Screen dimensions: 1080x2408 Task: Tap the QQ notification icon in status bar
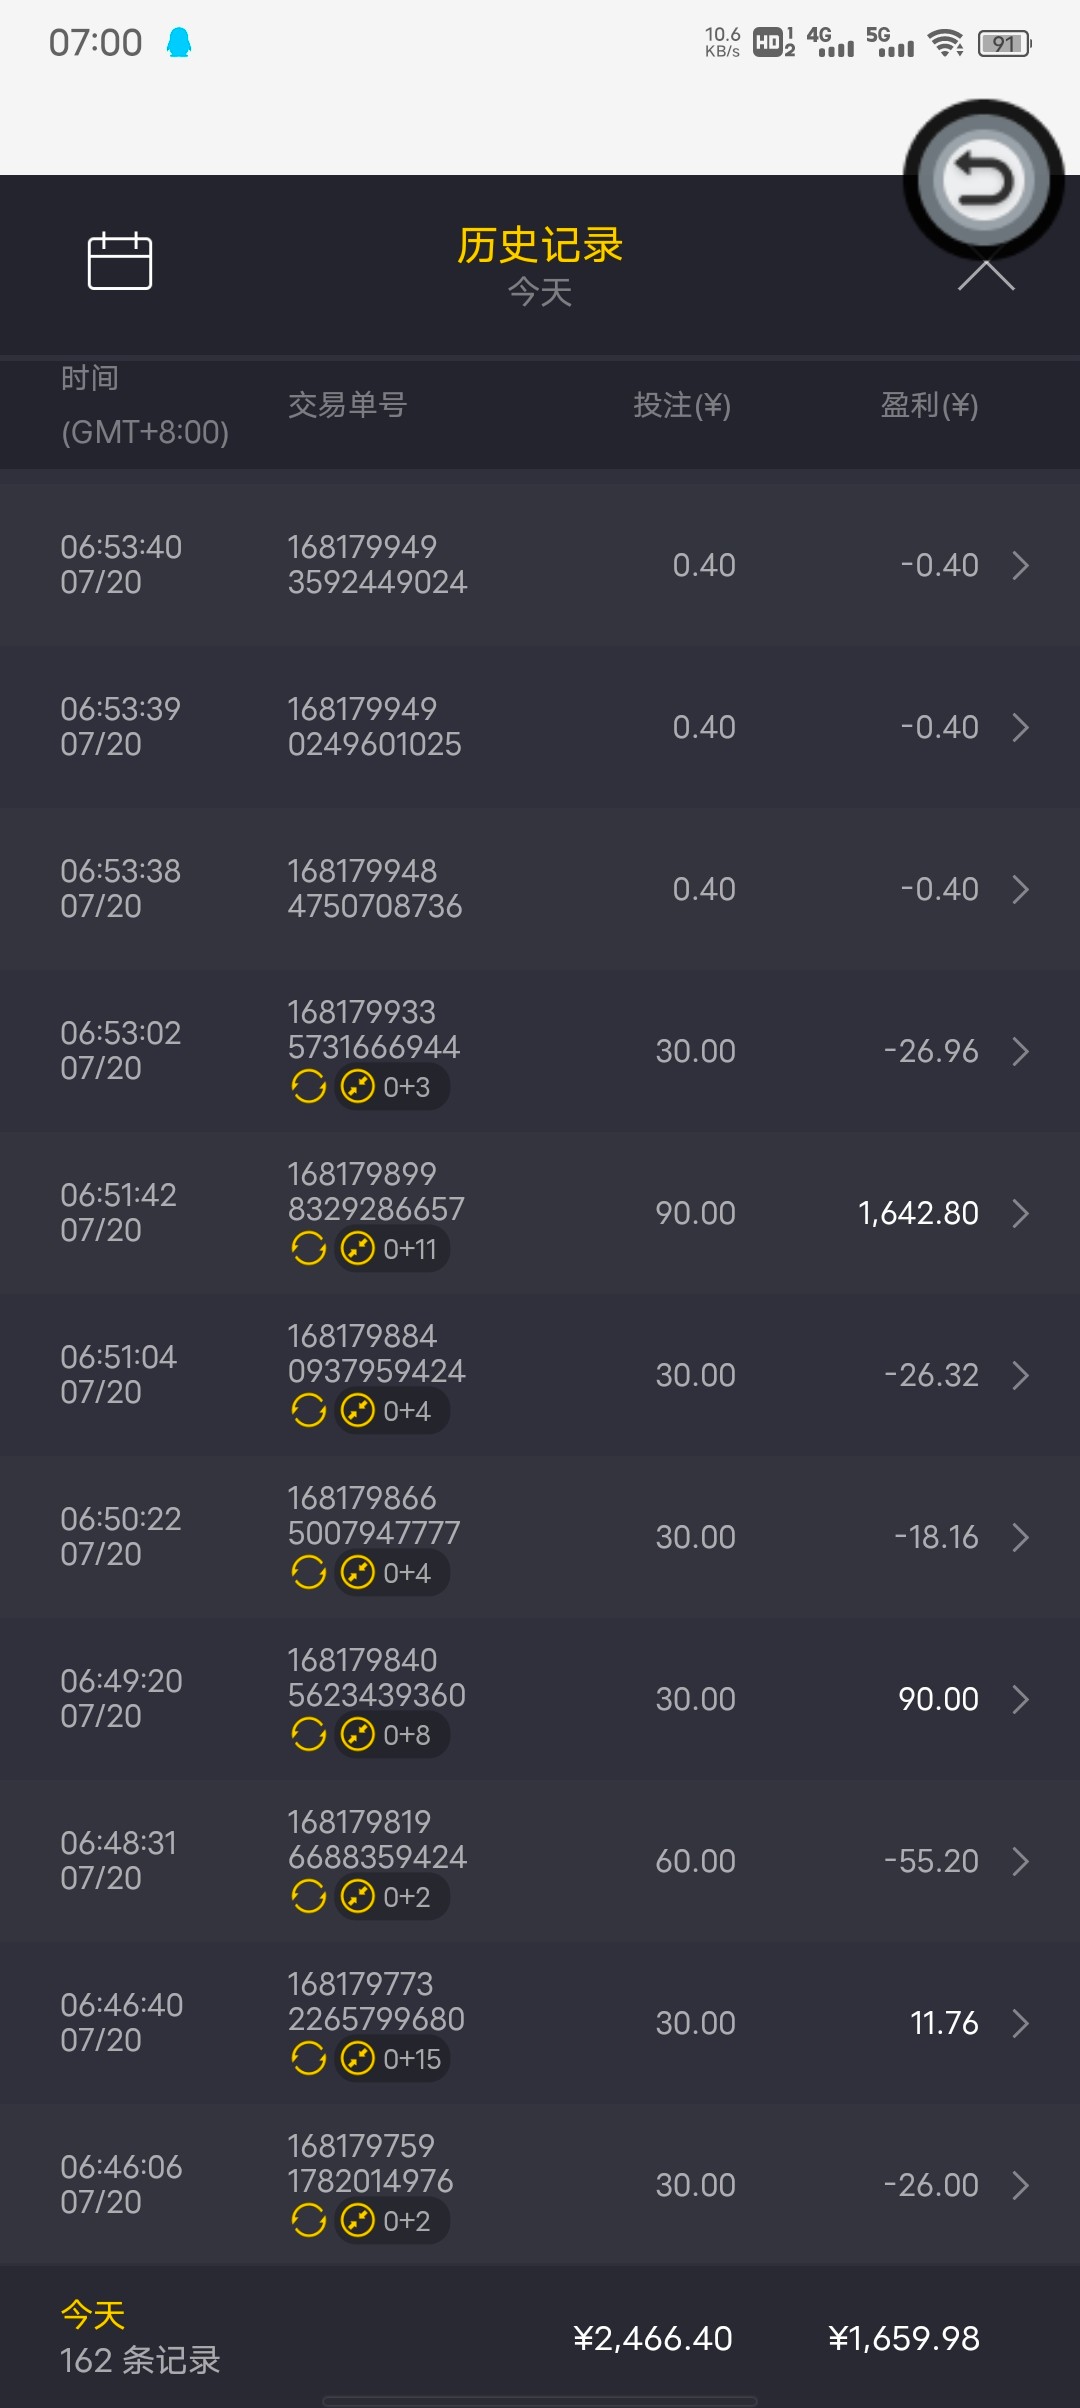[179, 43]
